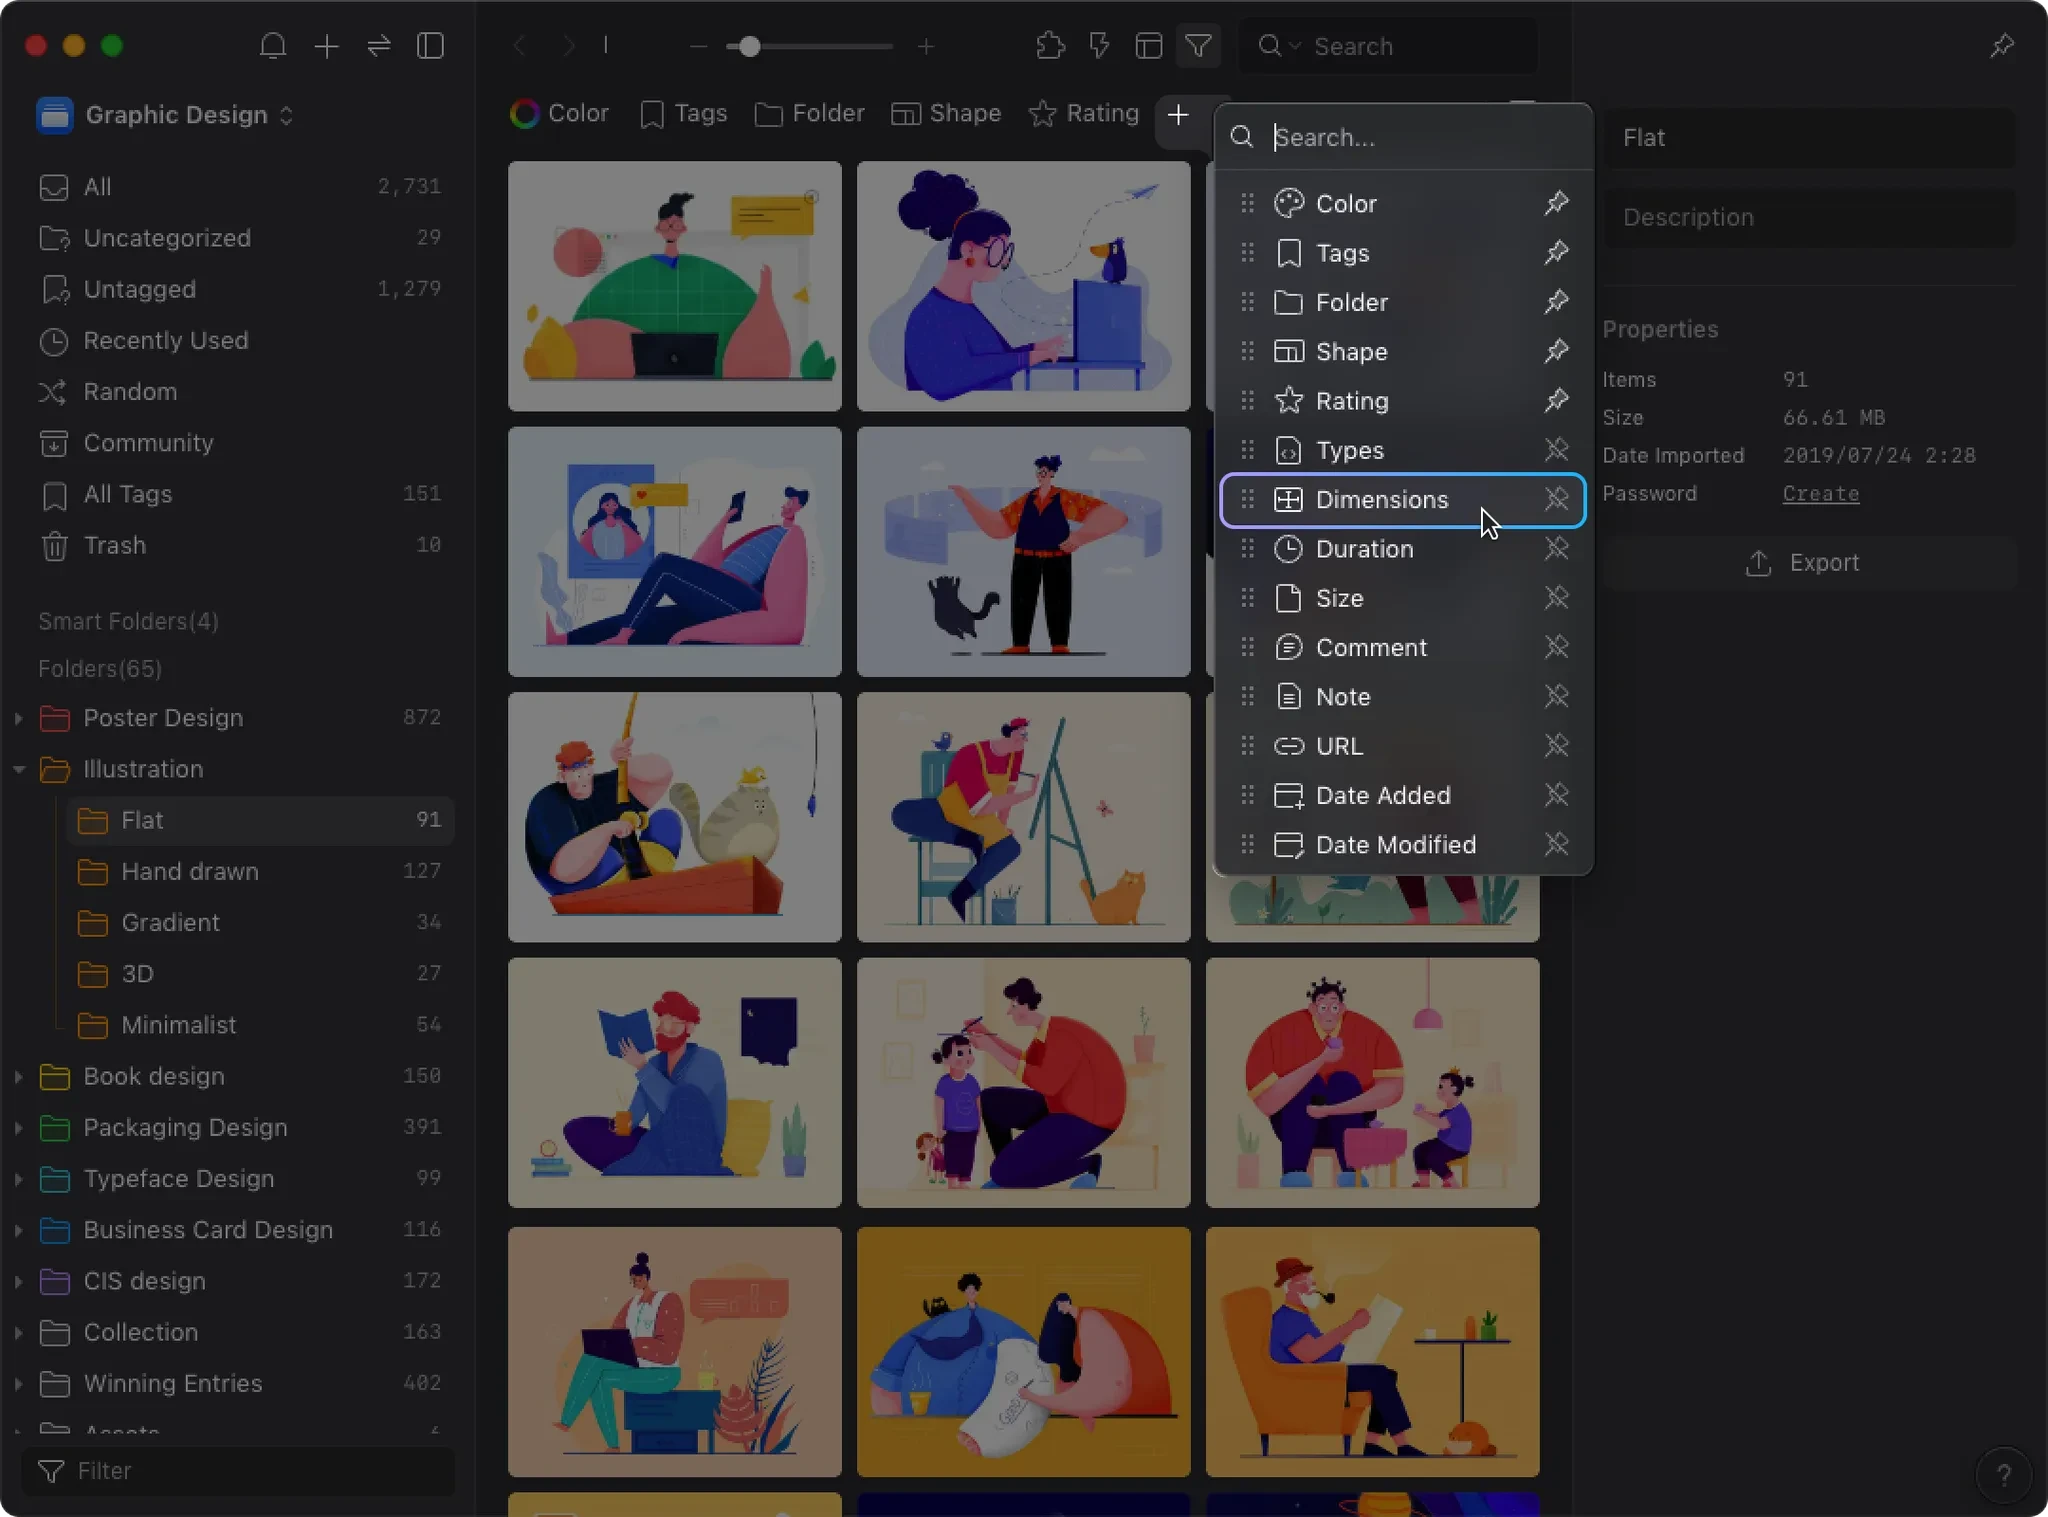This screenshot has height=1517, width=2048.
Task: Select Comment in the filter list
Action: (x=1402, y=647)
